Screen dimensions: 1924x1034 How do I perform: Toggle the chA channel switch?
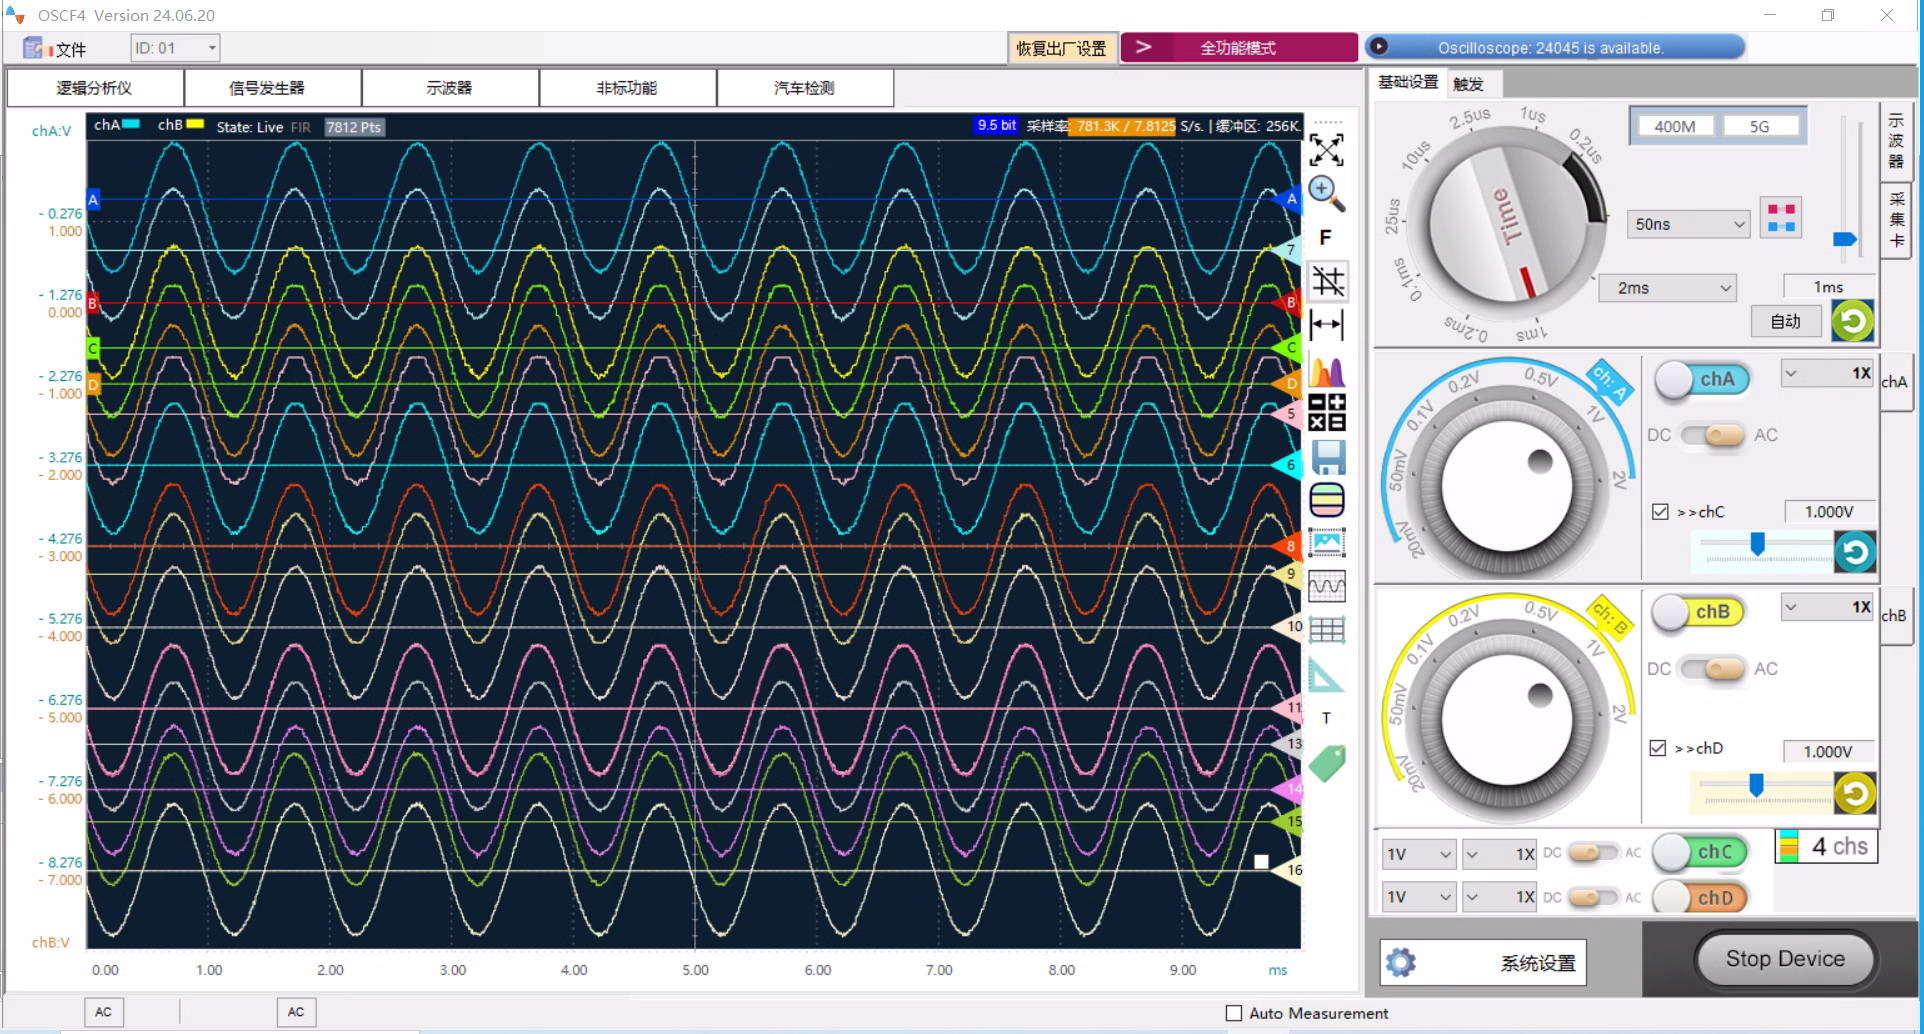coord(1702,380)
